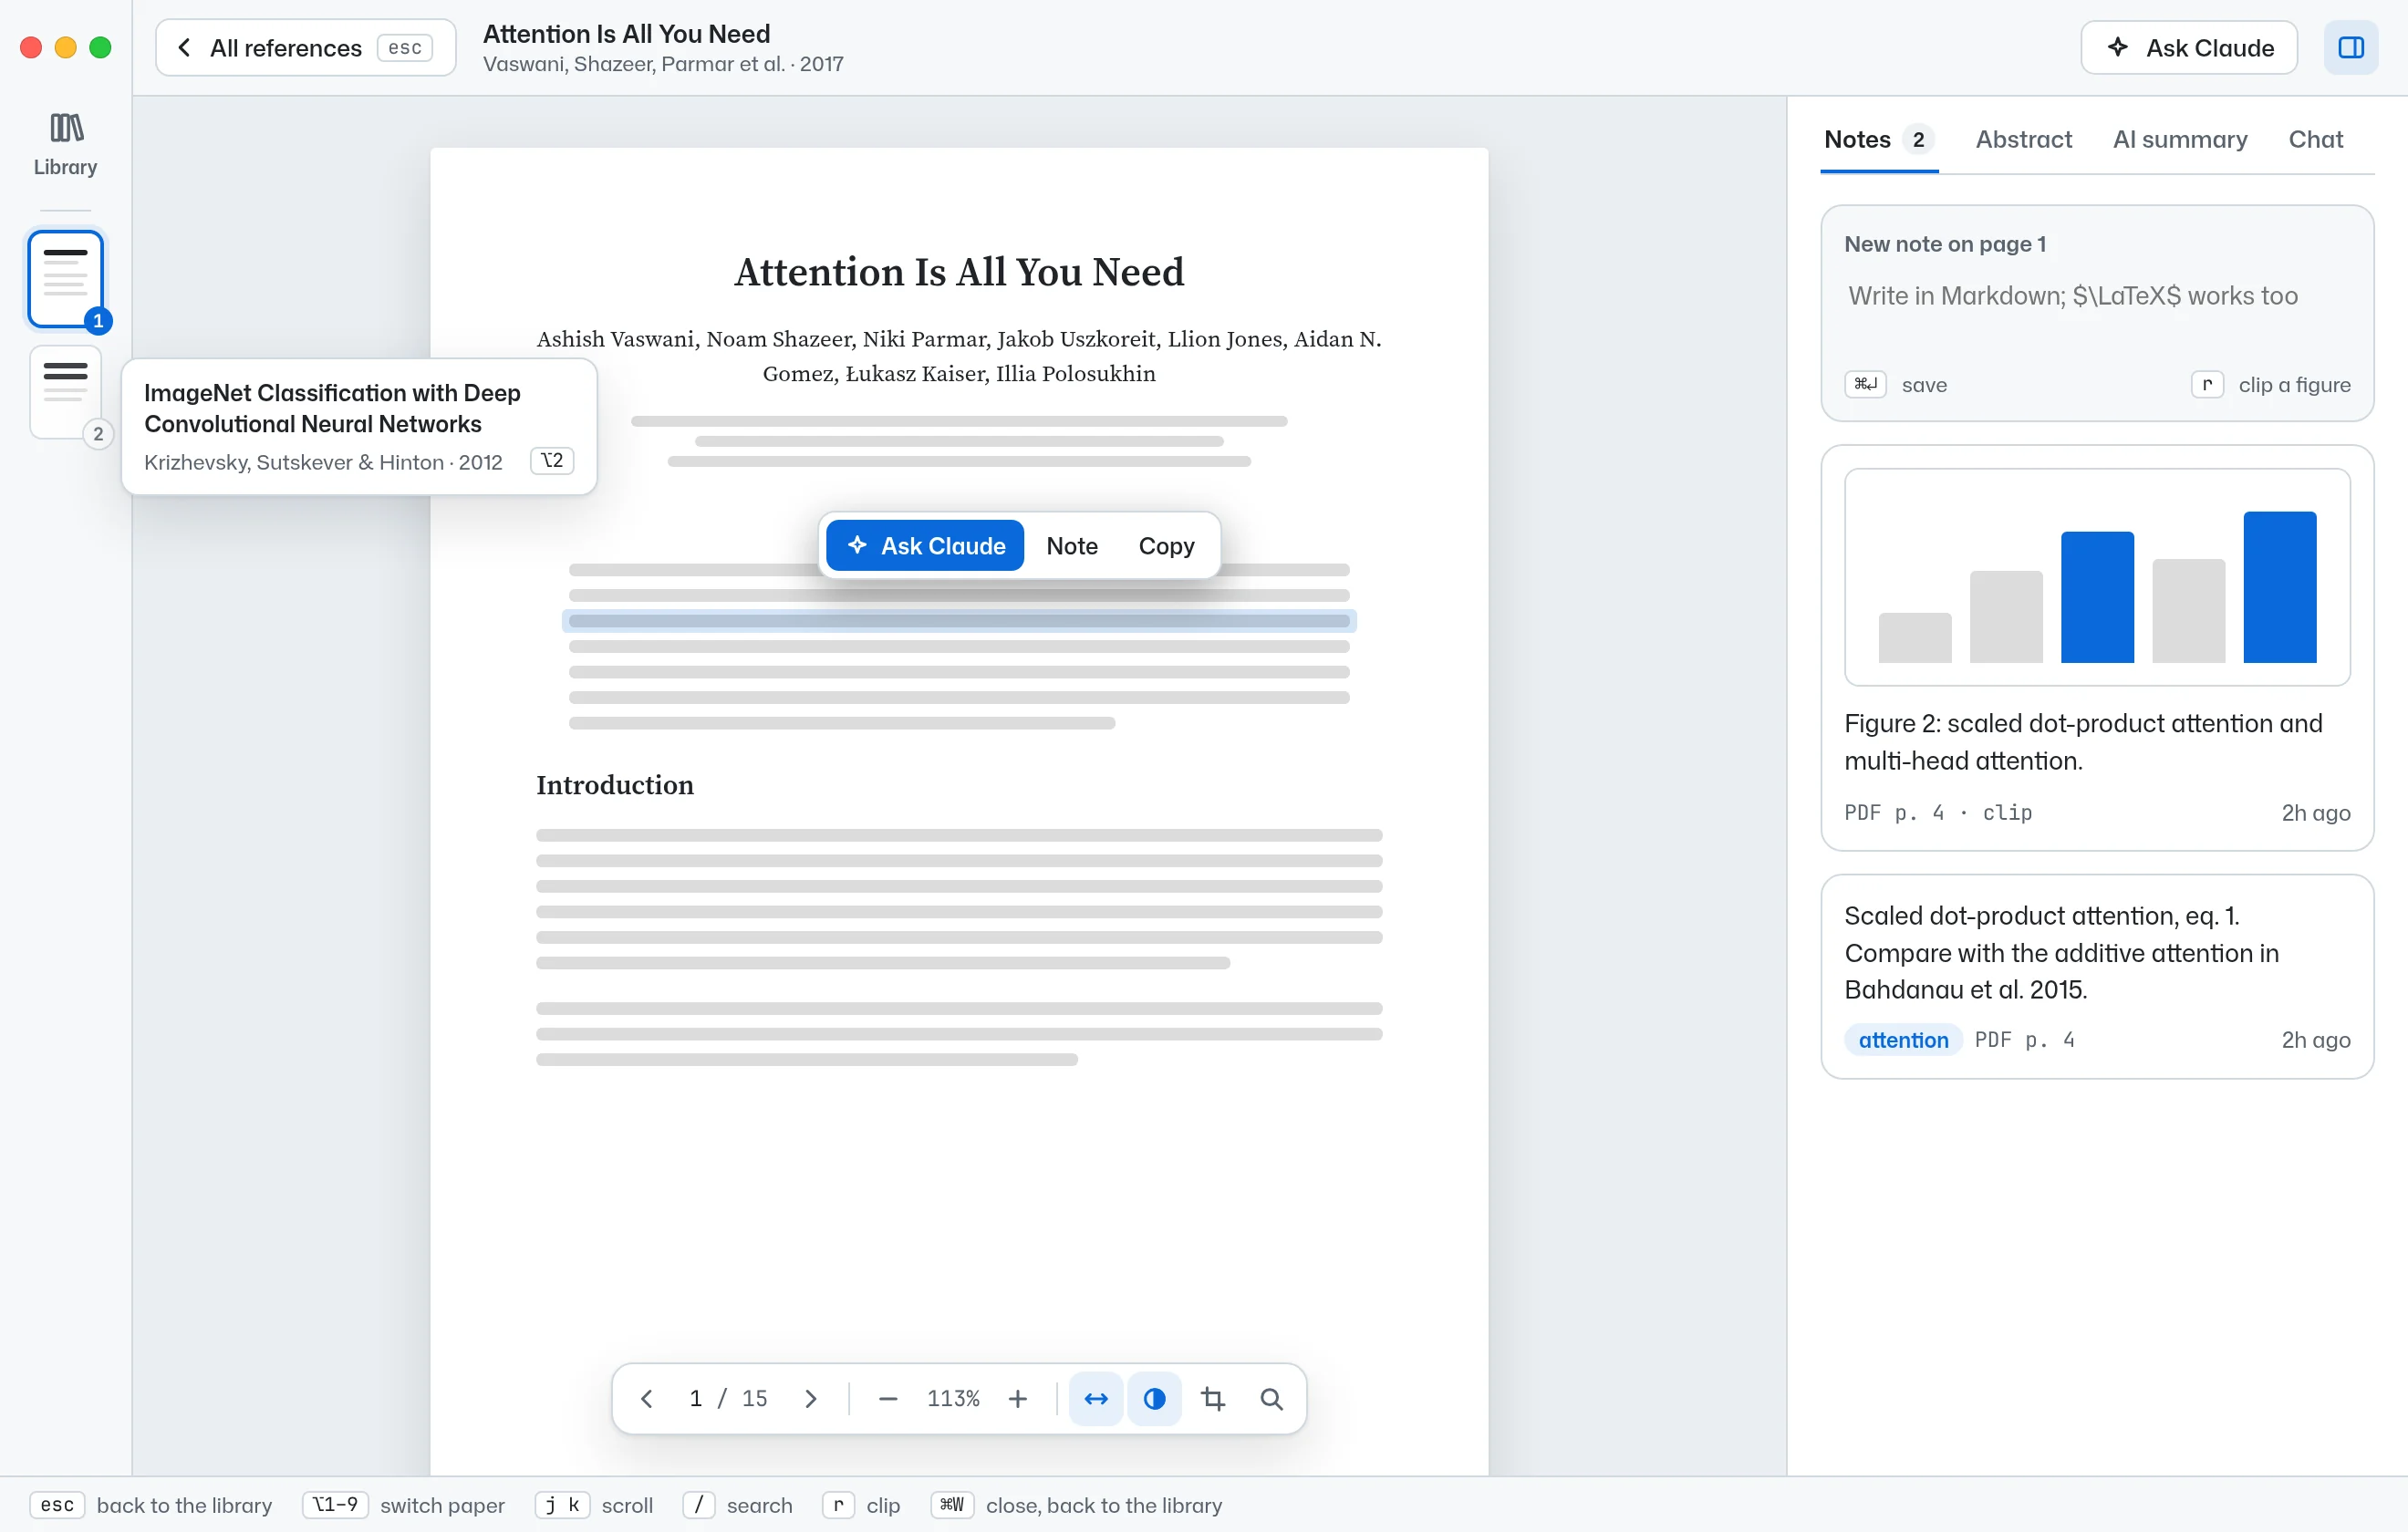The image size is (2408, 1532).
Task: Click the attention tag on the note
Action: point(1902,1040)
